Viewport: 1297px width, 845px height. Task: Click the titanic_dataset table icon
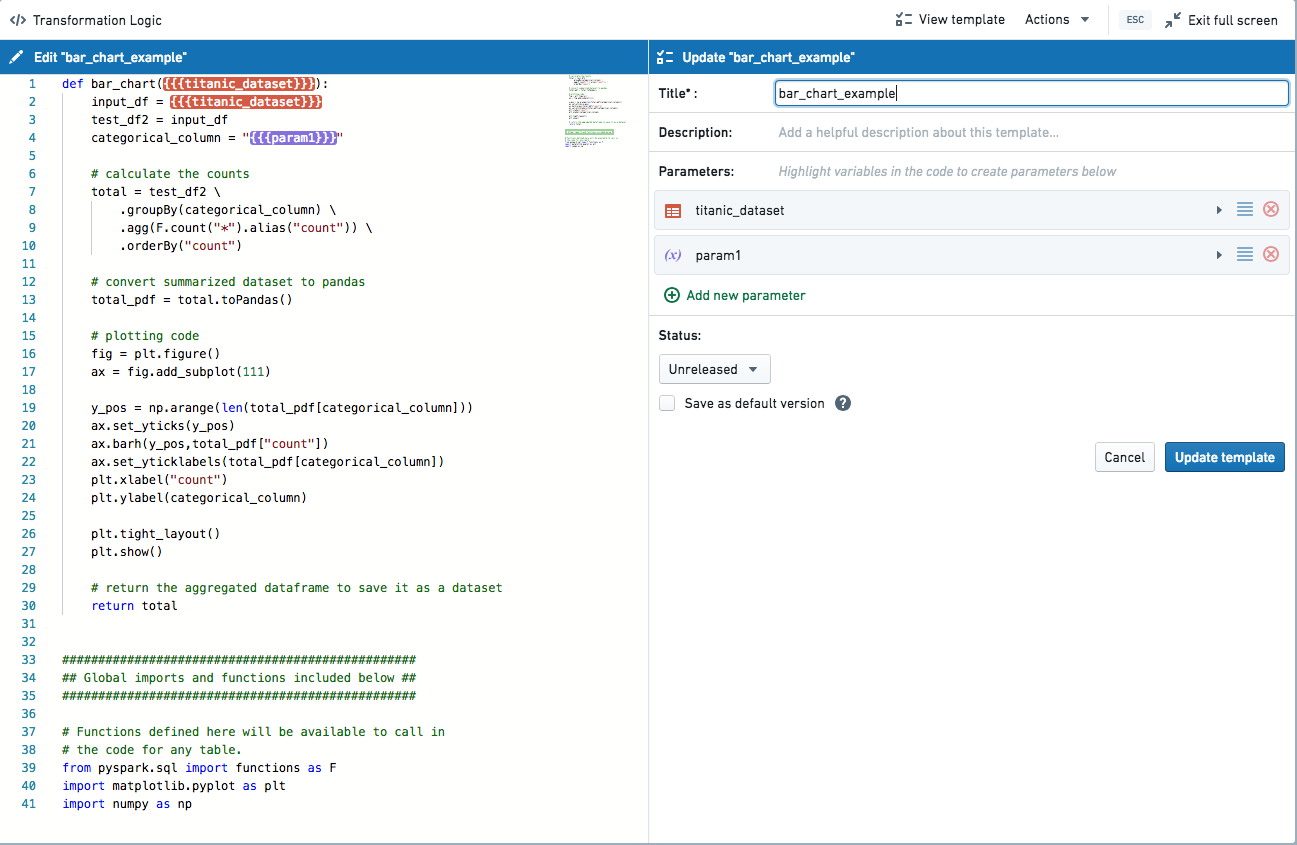[673, 211]
